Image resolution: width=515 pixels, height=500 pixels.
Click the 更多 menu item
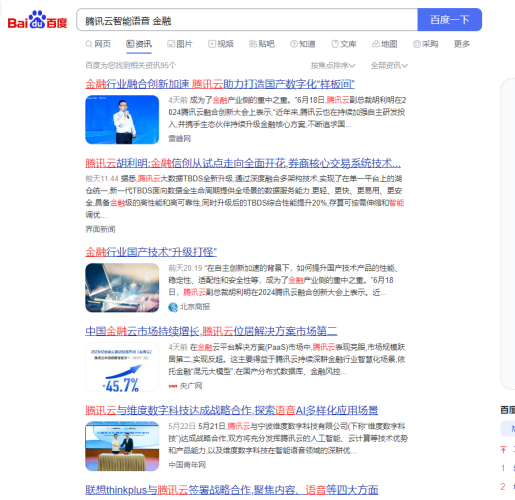(x=462, y=44)
